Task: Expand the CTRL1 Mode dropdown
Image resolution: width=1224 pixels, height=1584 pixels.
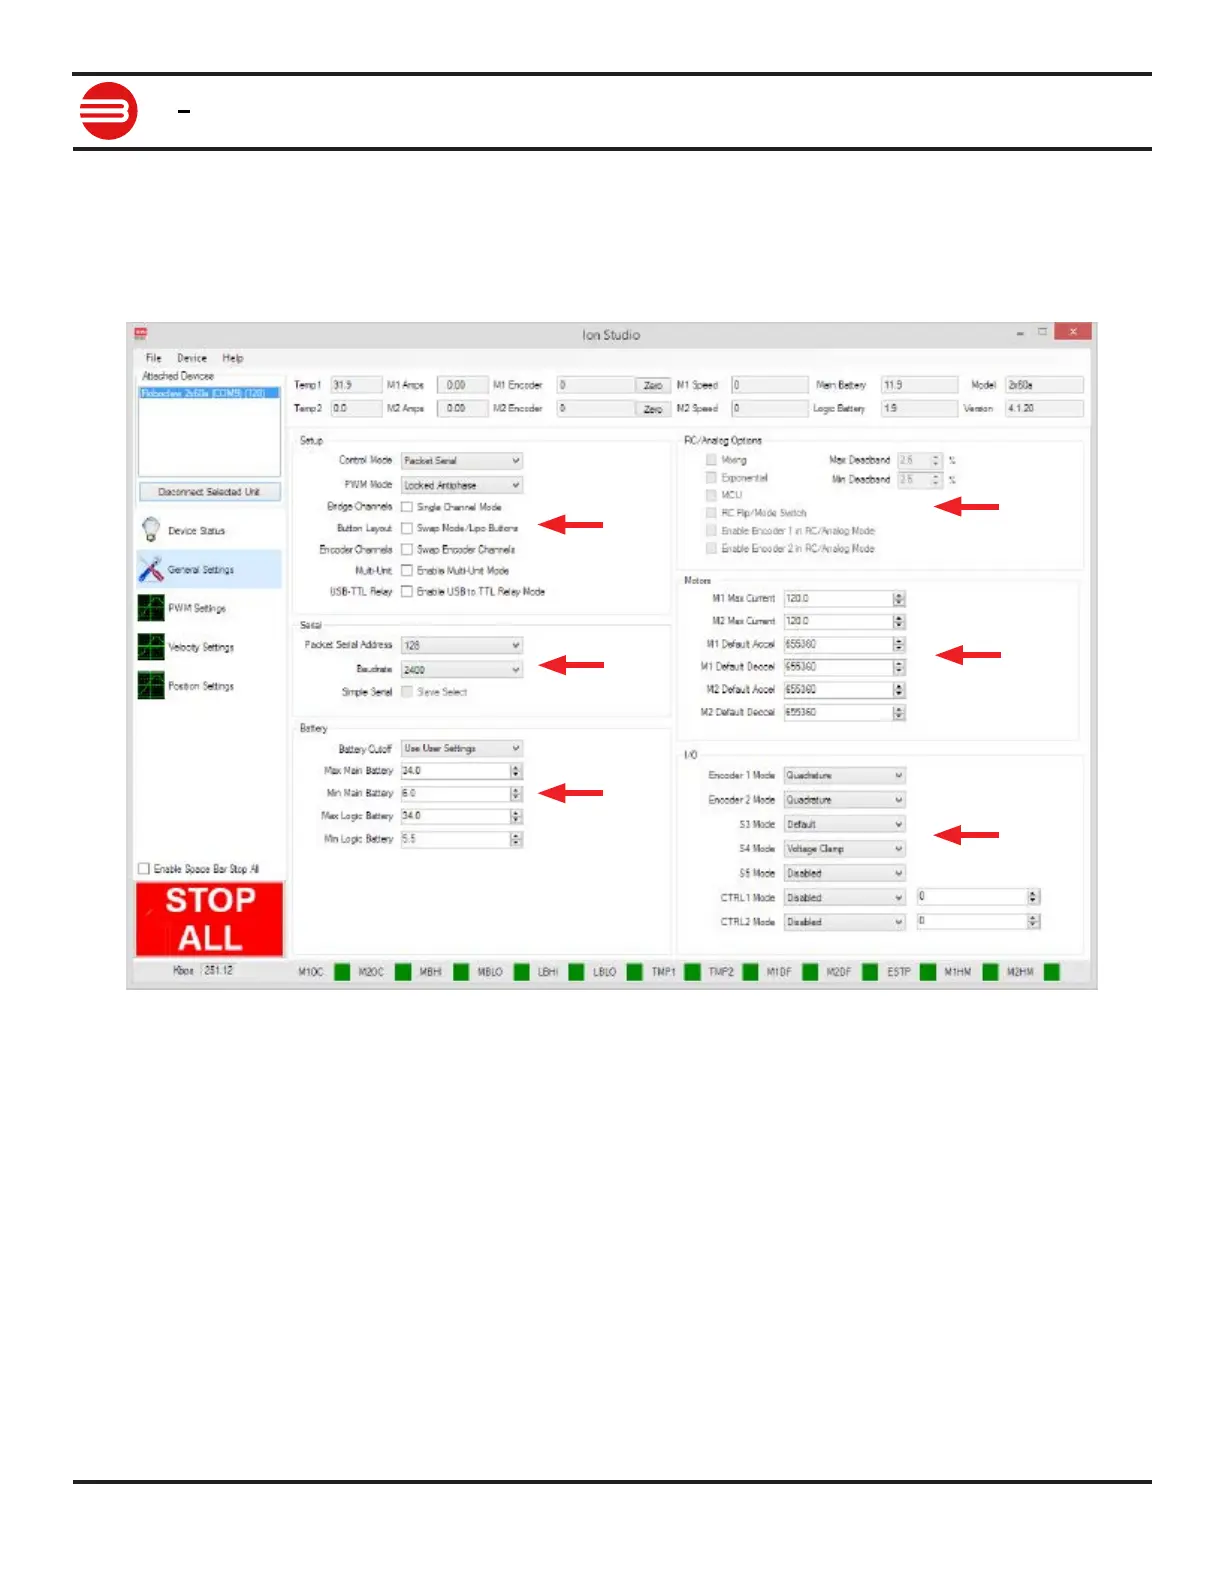Action: (x=844, y=897)
